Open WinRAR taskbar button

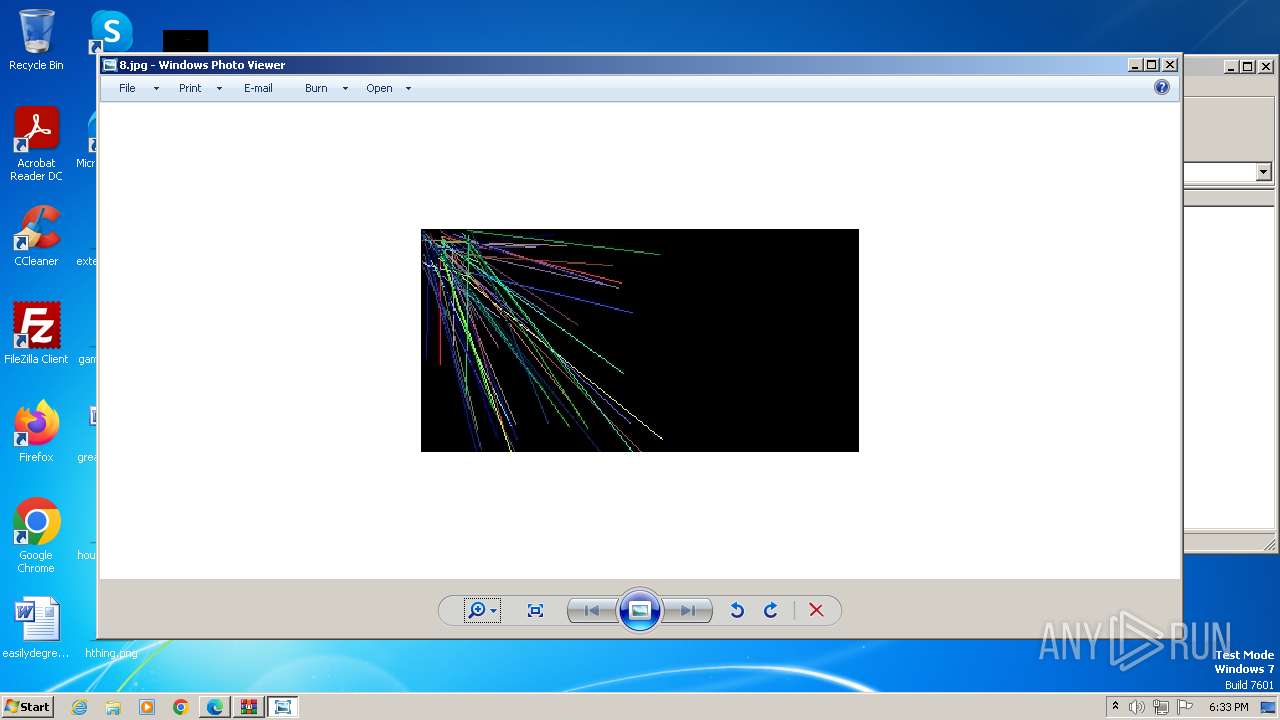click(x=249, y=707)
